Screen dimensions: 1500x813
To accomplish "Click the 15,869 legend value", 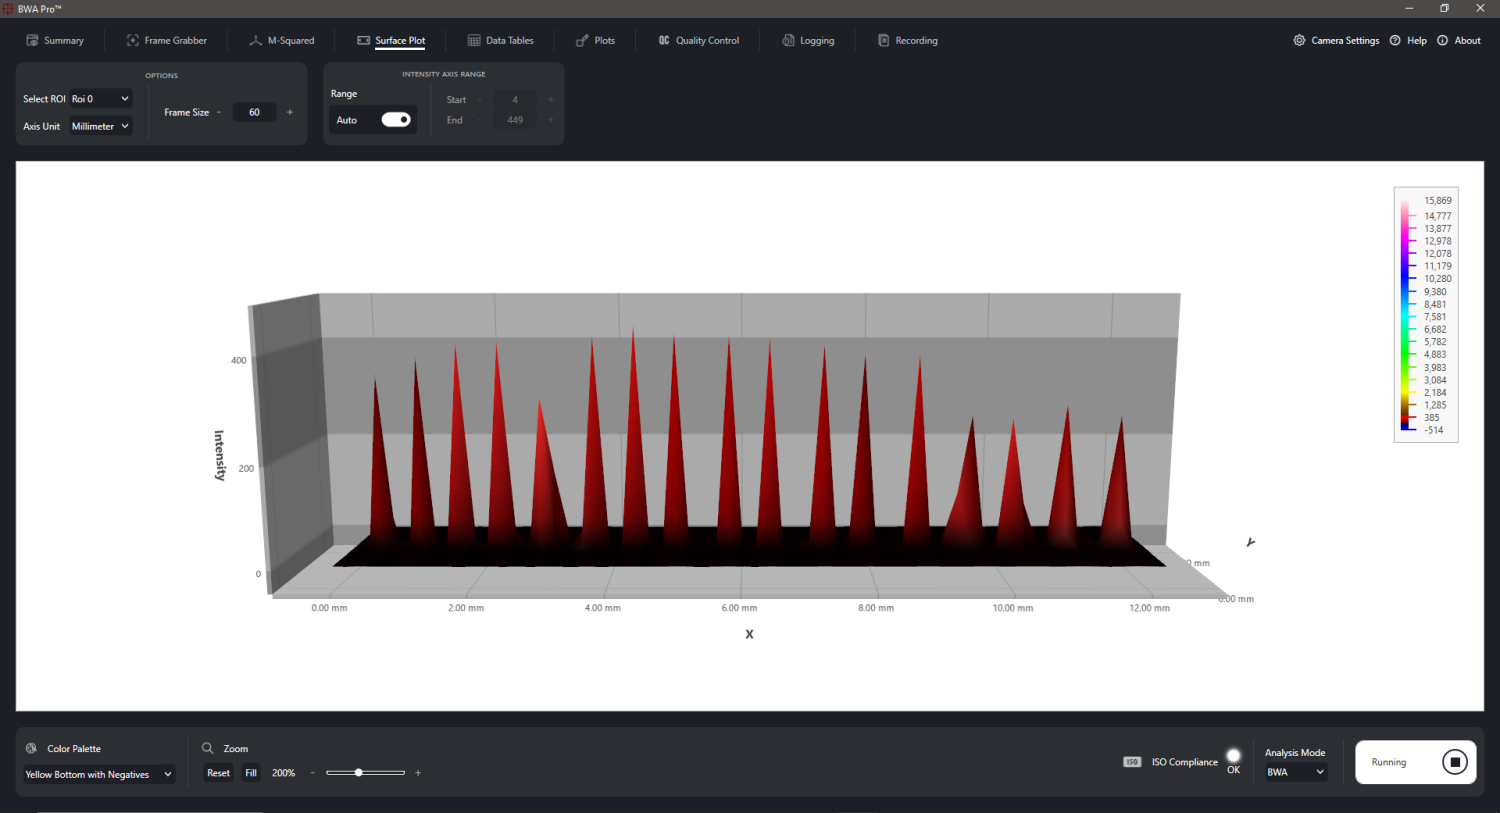I will point(1438,201).
